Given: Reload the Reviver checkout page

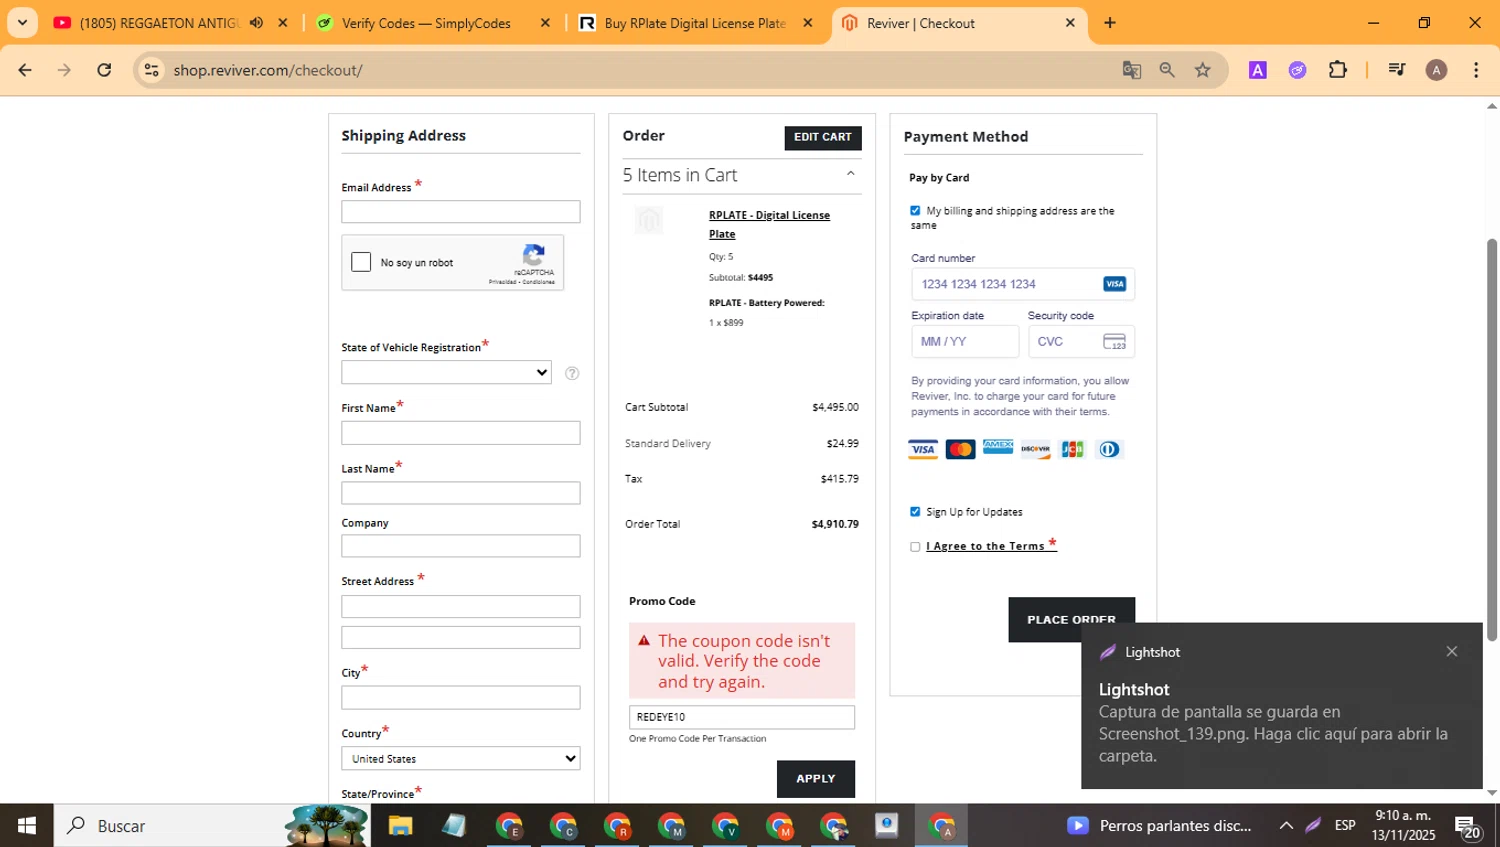Looking at the screenshot, I should (x=104, y=70).
